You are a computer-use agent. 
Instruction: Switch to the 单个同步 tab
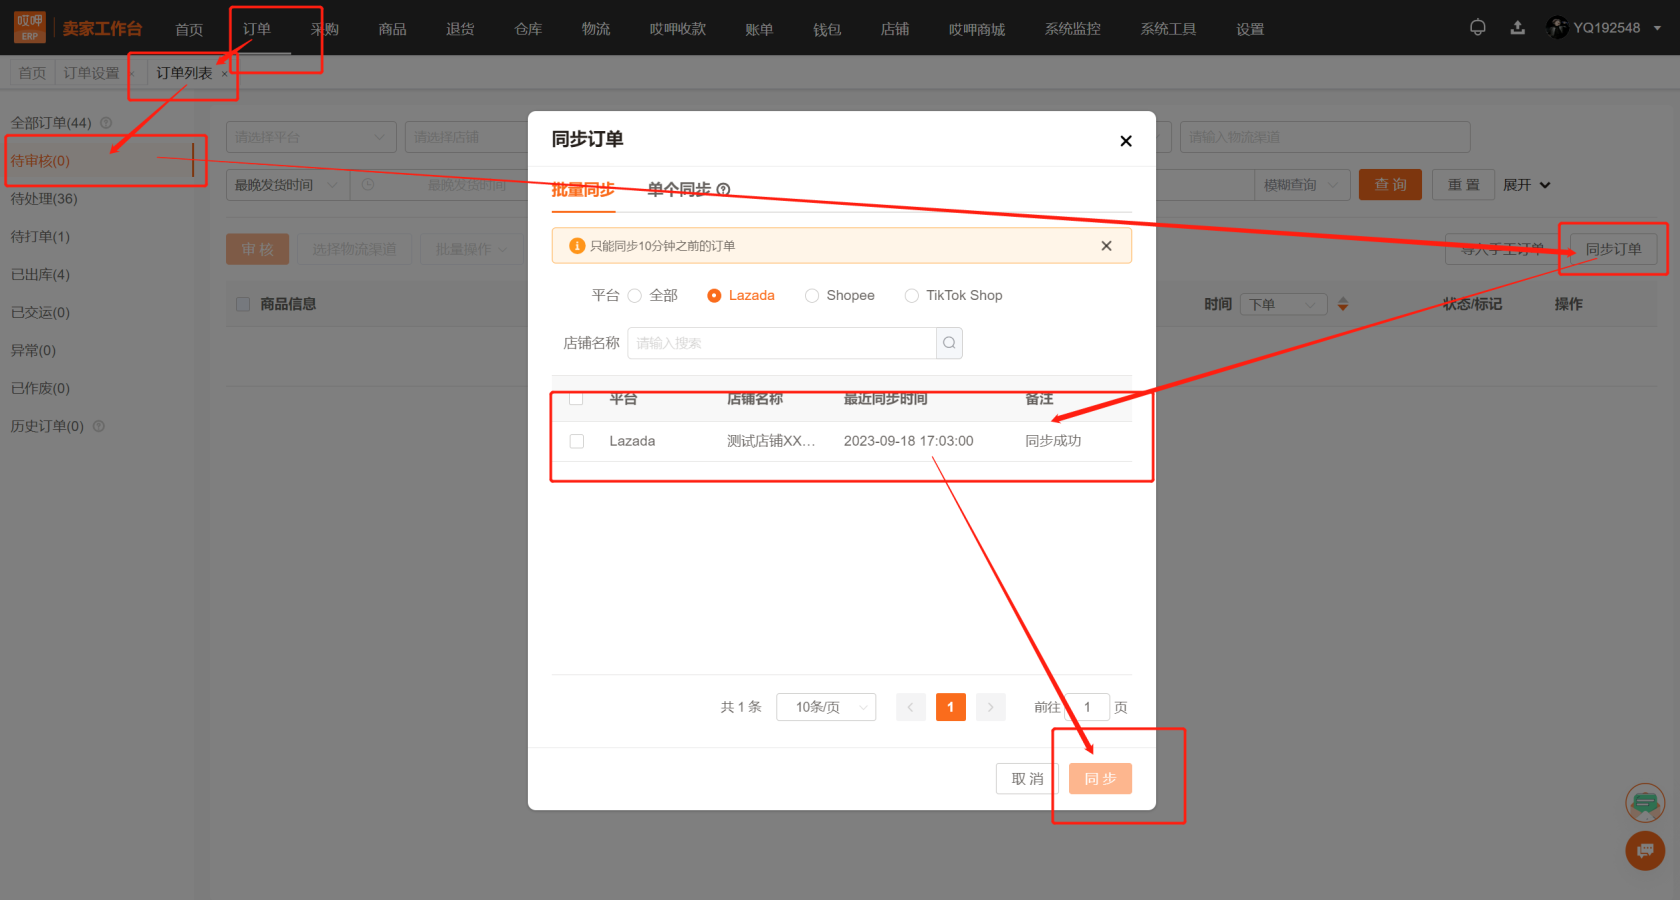[x=679, y=189]
